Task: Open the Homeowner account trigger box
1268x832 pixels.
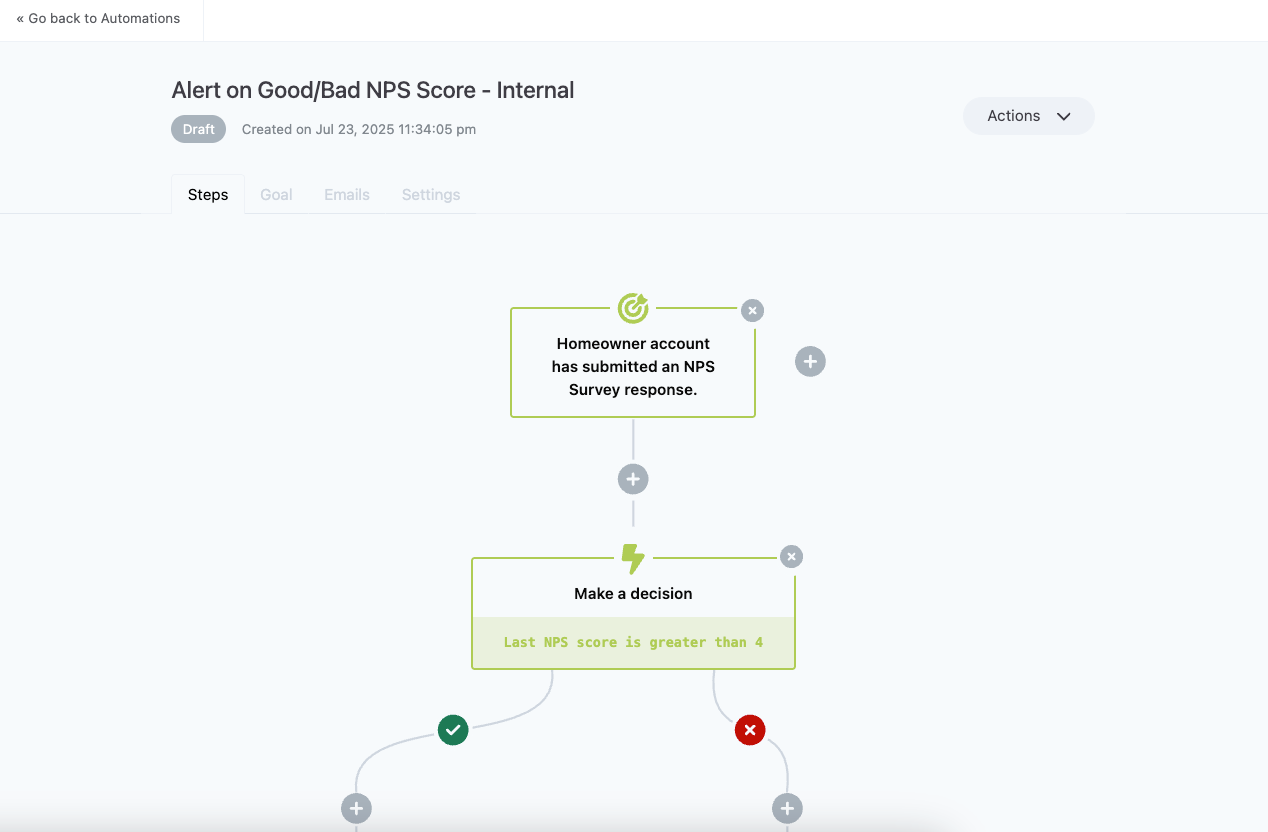Action: (x=633, y=366)
